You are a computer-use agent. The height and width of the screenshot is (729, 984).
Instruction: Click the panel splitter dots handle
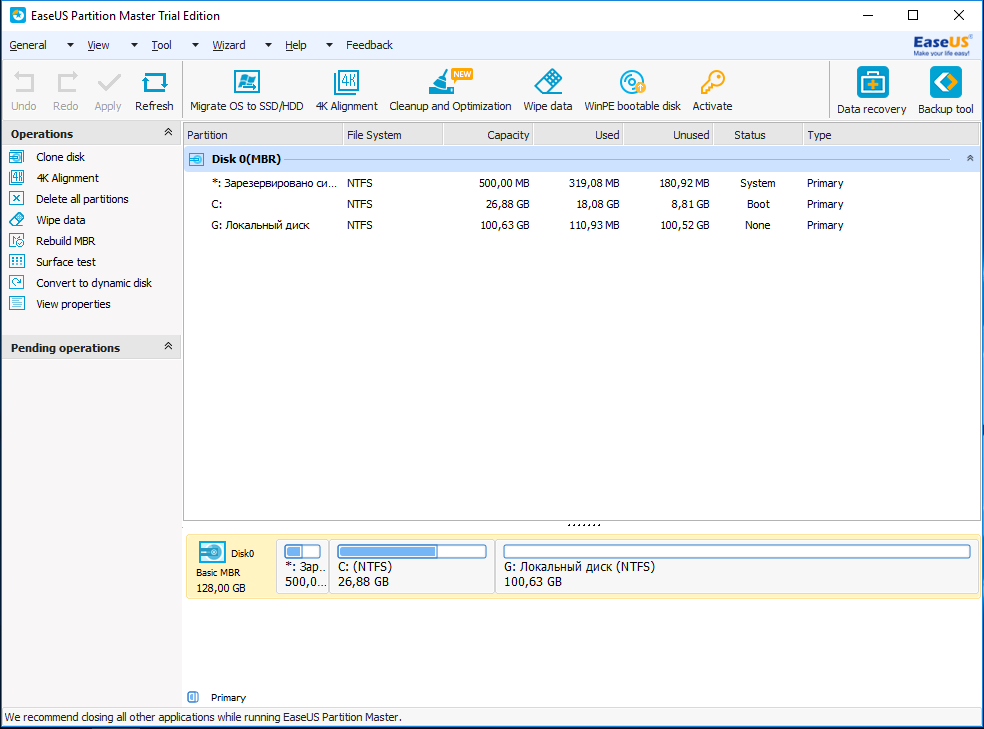coord(584,524)
